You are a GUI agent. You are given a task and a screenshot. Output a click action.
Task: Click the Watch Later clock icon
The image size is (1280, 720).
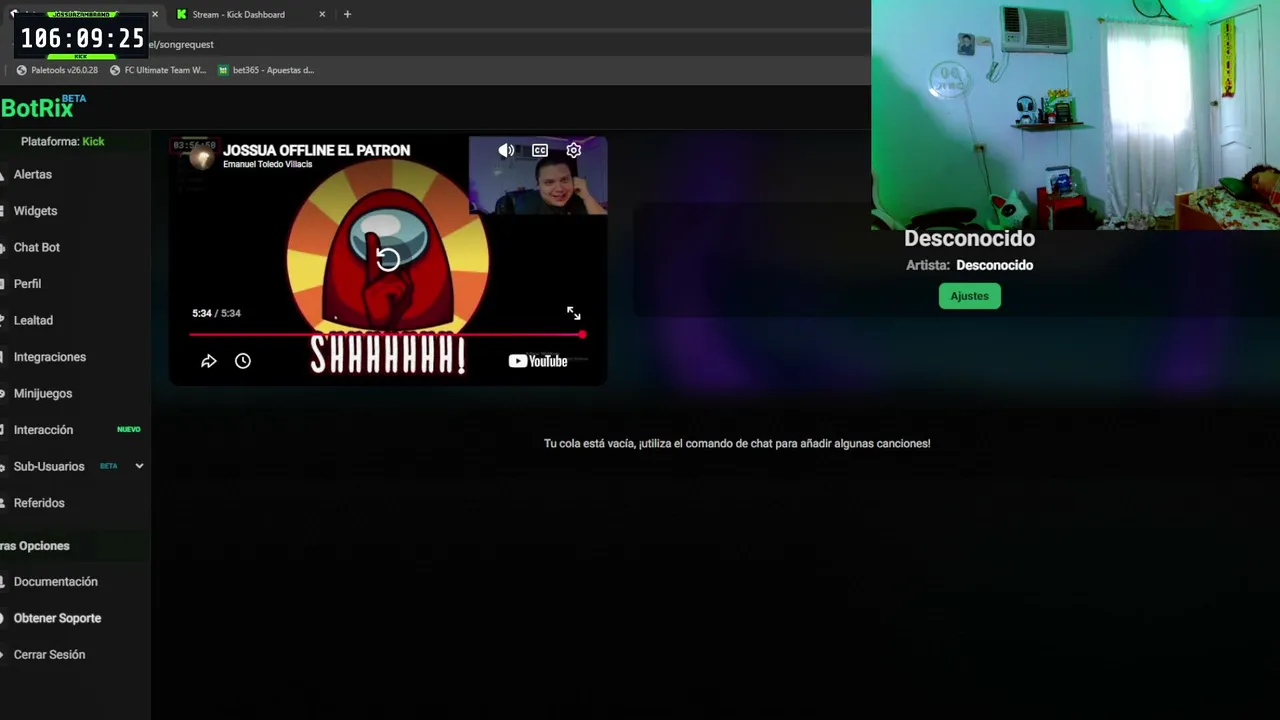[x=243, y=361]
